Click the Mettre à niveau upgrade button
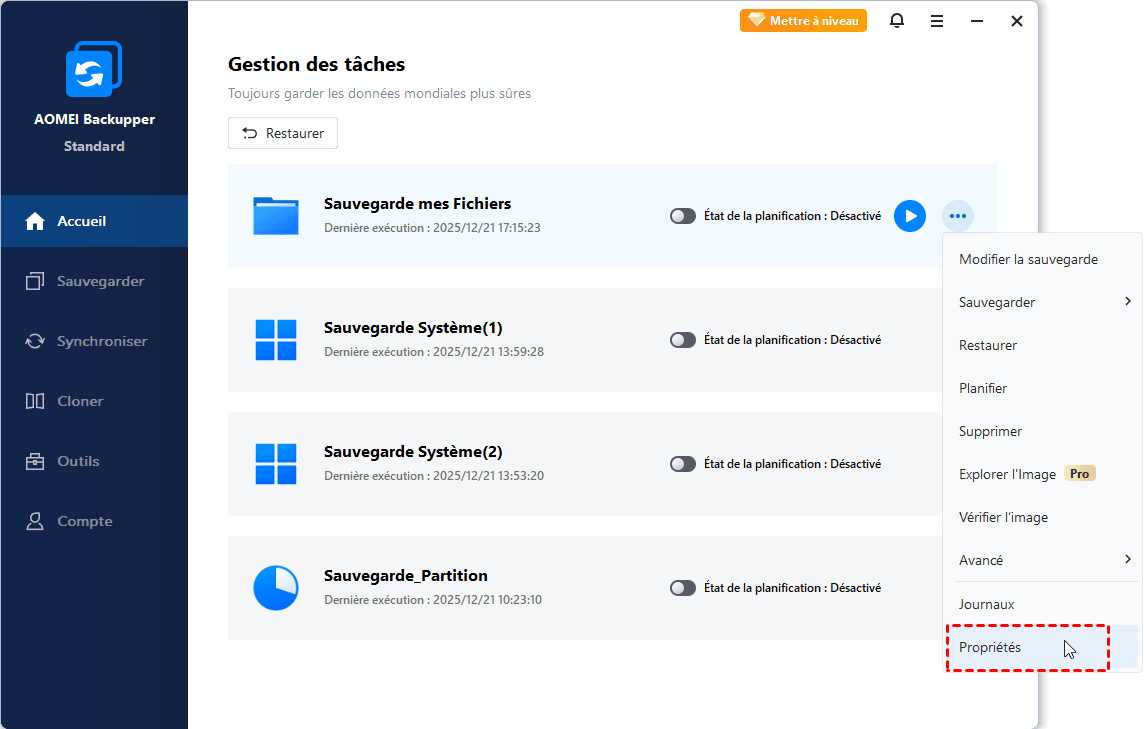 [803, 21]
